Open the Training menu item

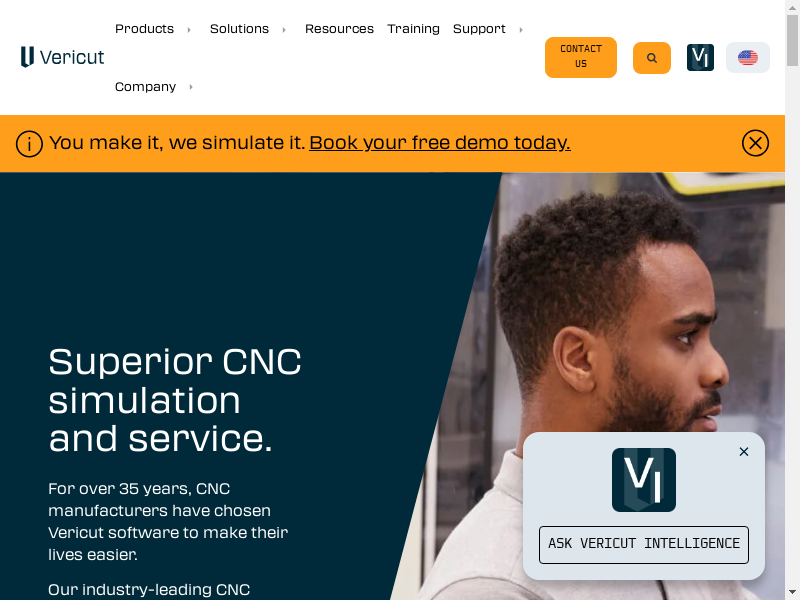point(413,29)
